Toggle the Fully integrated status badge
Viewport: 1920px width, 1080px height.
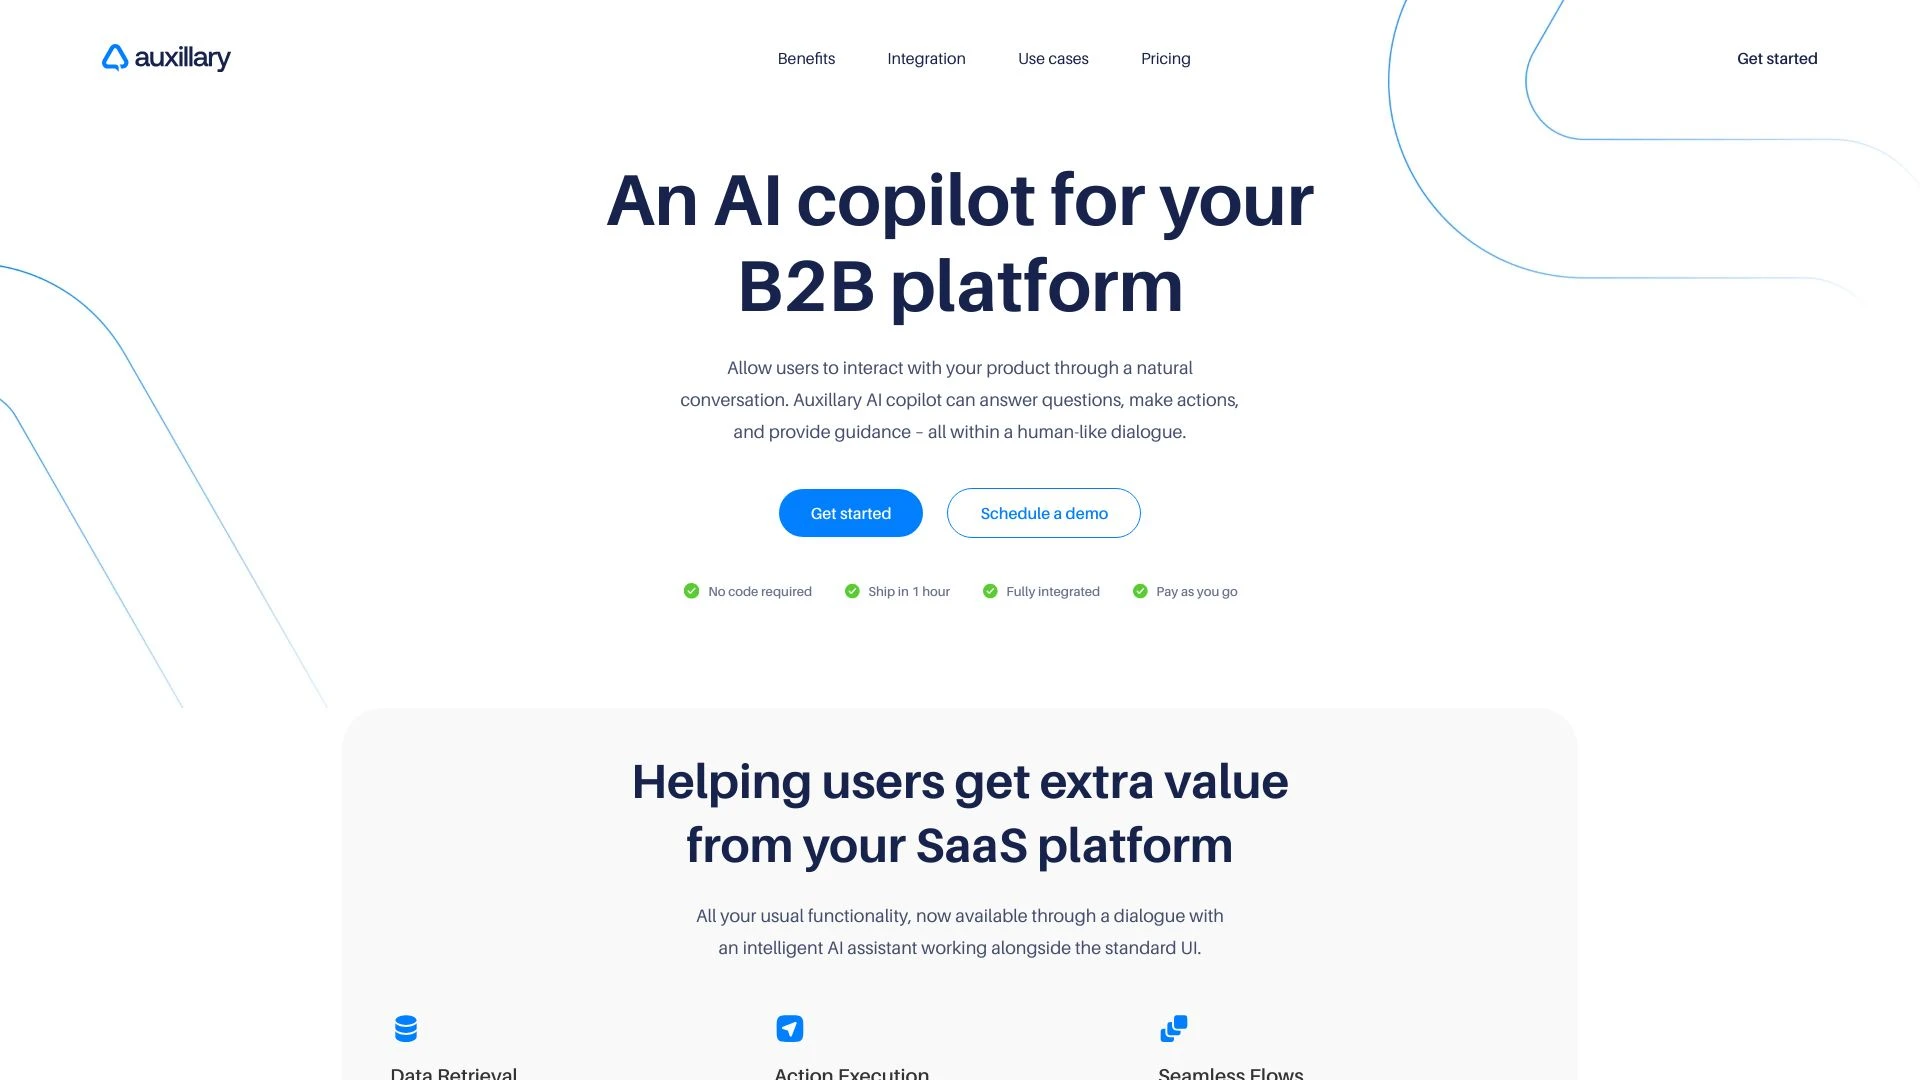pos(1042,591)
